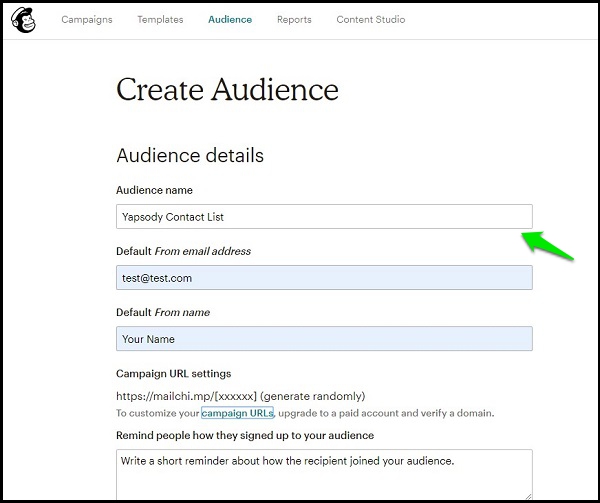
Task: Click the Create Audience heading
Action: point(227,90)
